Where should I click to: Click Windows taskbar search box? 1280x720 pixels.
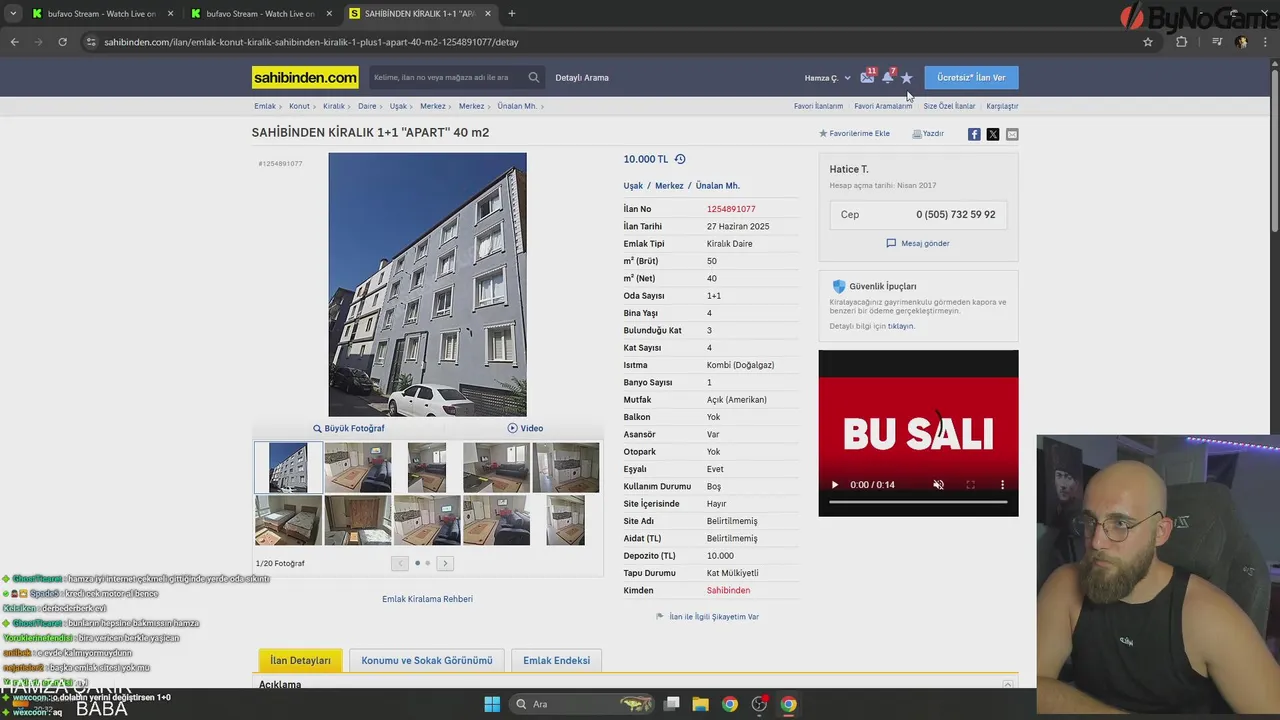580,704
